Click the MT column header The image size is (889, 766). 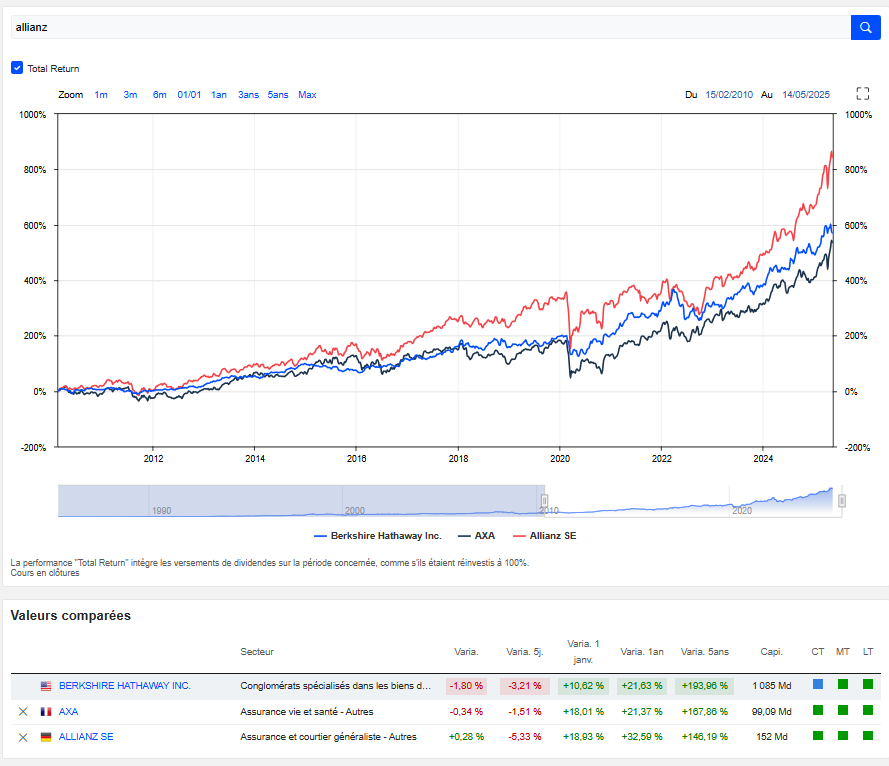coord(843,652)
